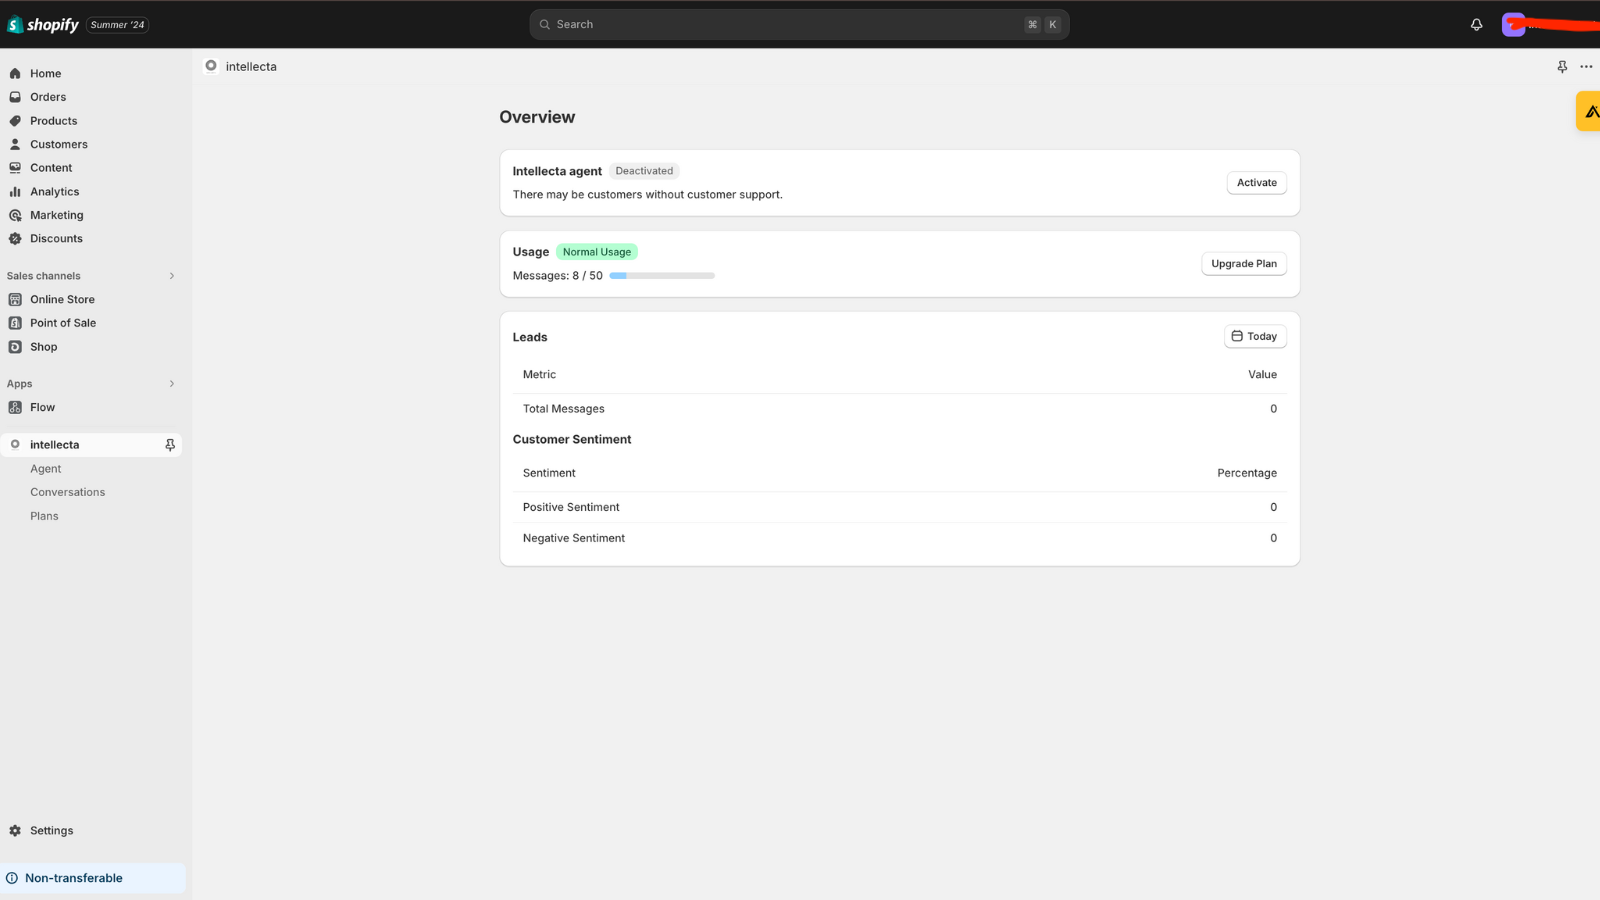This screenshot has width=1600, height=900.
Task: Click the Products tag icon
Action: (x=15, y=121)
